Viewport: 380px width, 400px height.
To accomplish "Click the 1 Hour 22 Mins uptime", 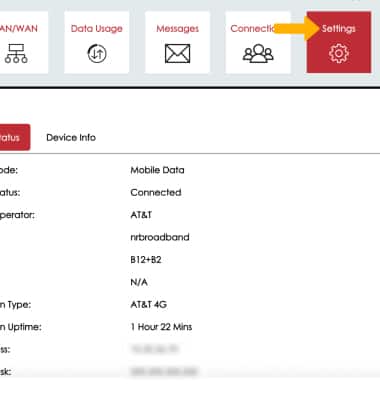I will pyautogui.click(x=161, y=327).
